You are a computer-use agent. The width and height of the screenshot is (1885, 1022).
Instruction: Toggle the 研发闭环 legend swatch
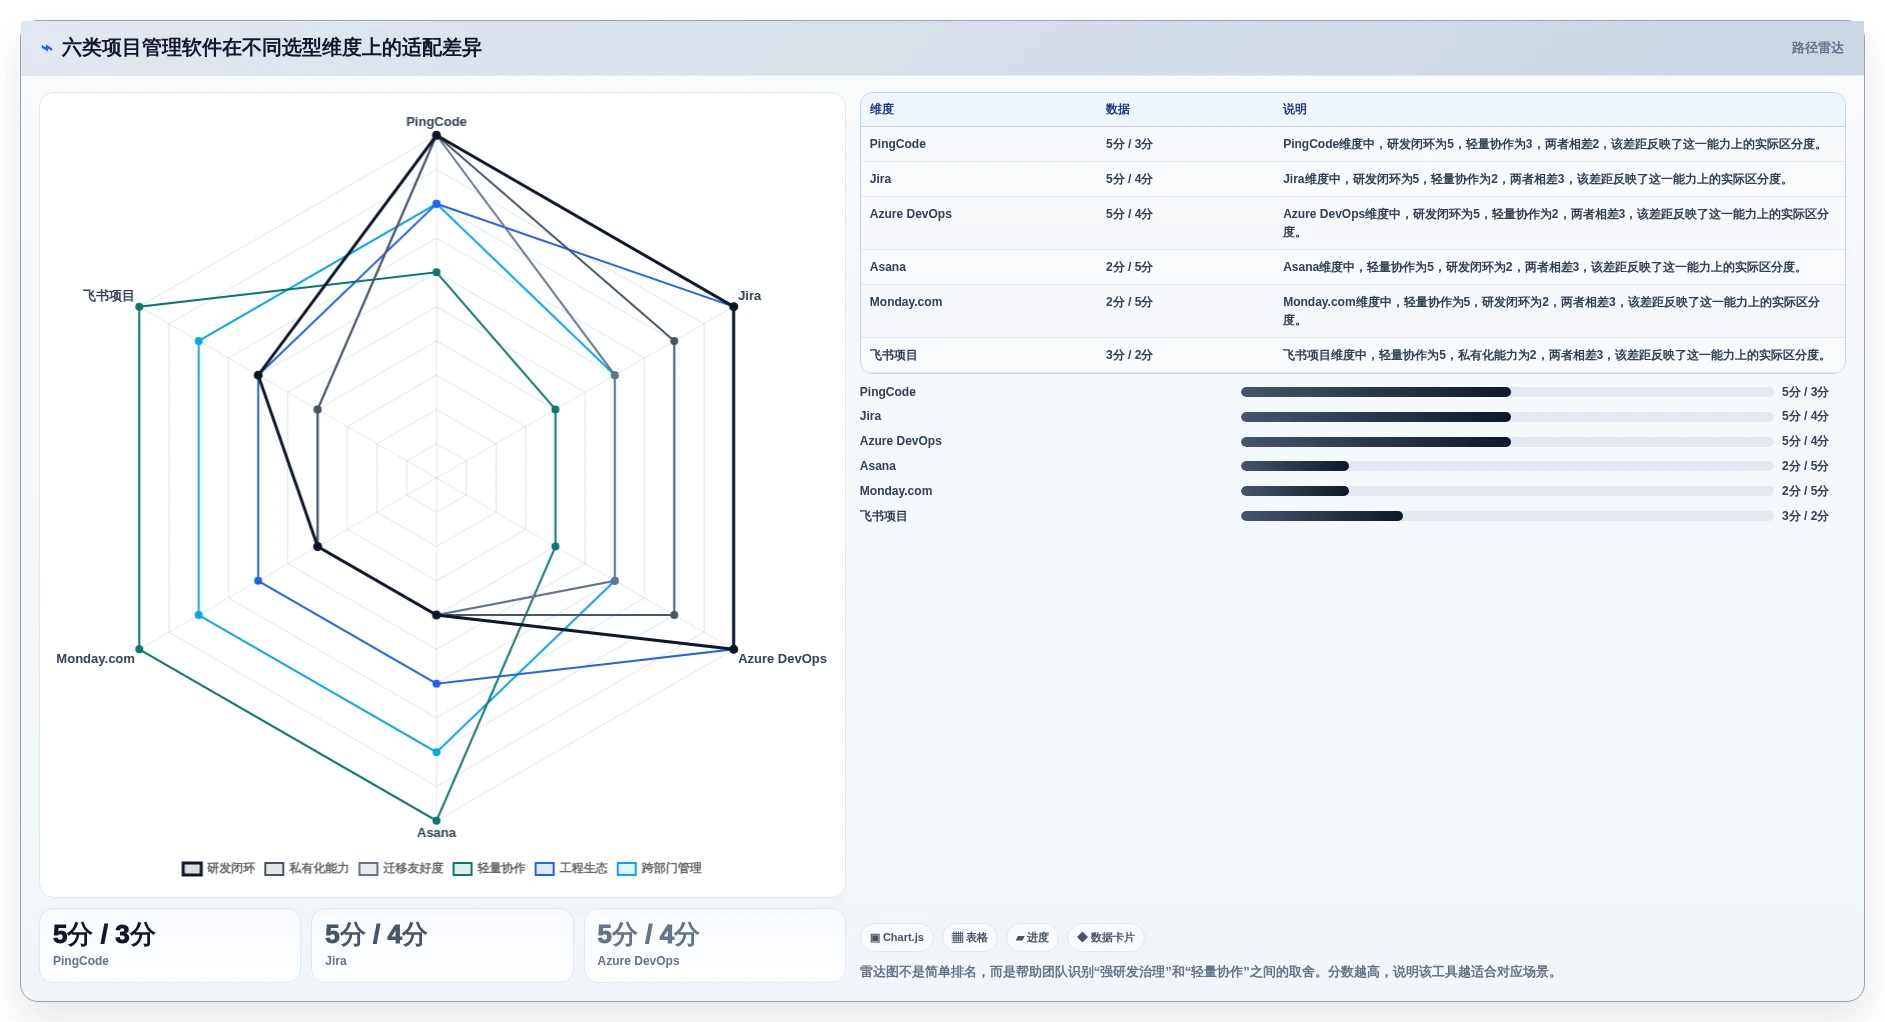(x=192, y=869)
